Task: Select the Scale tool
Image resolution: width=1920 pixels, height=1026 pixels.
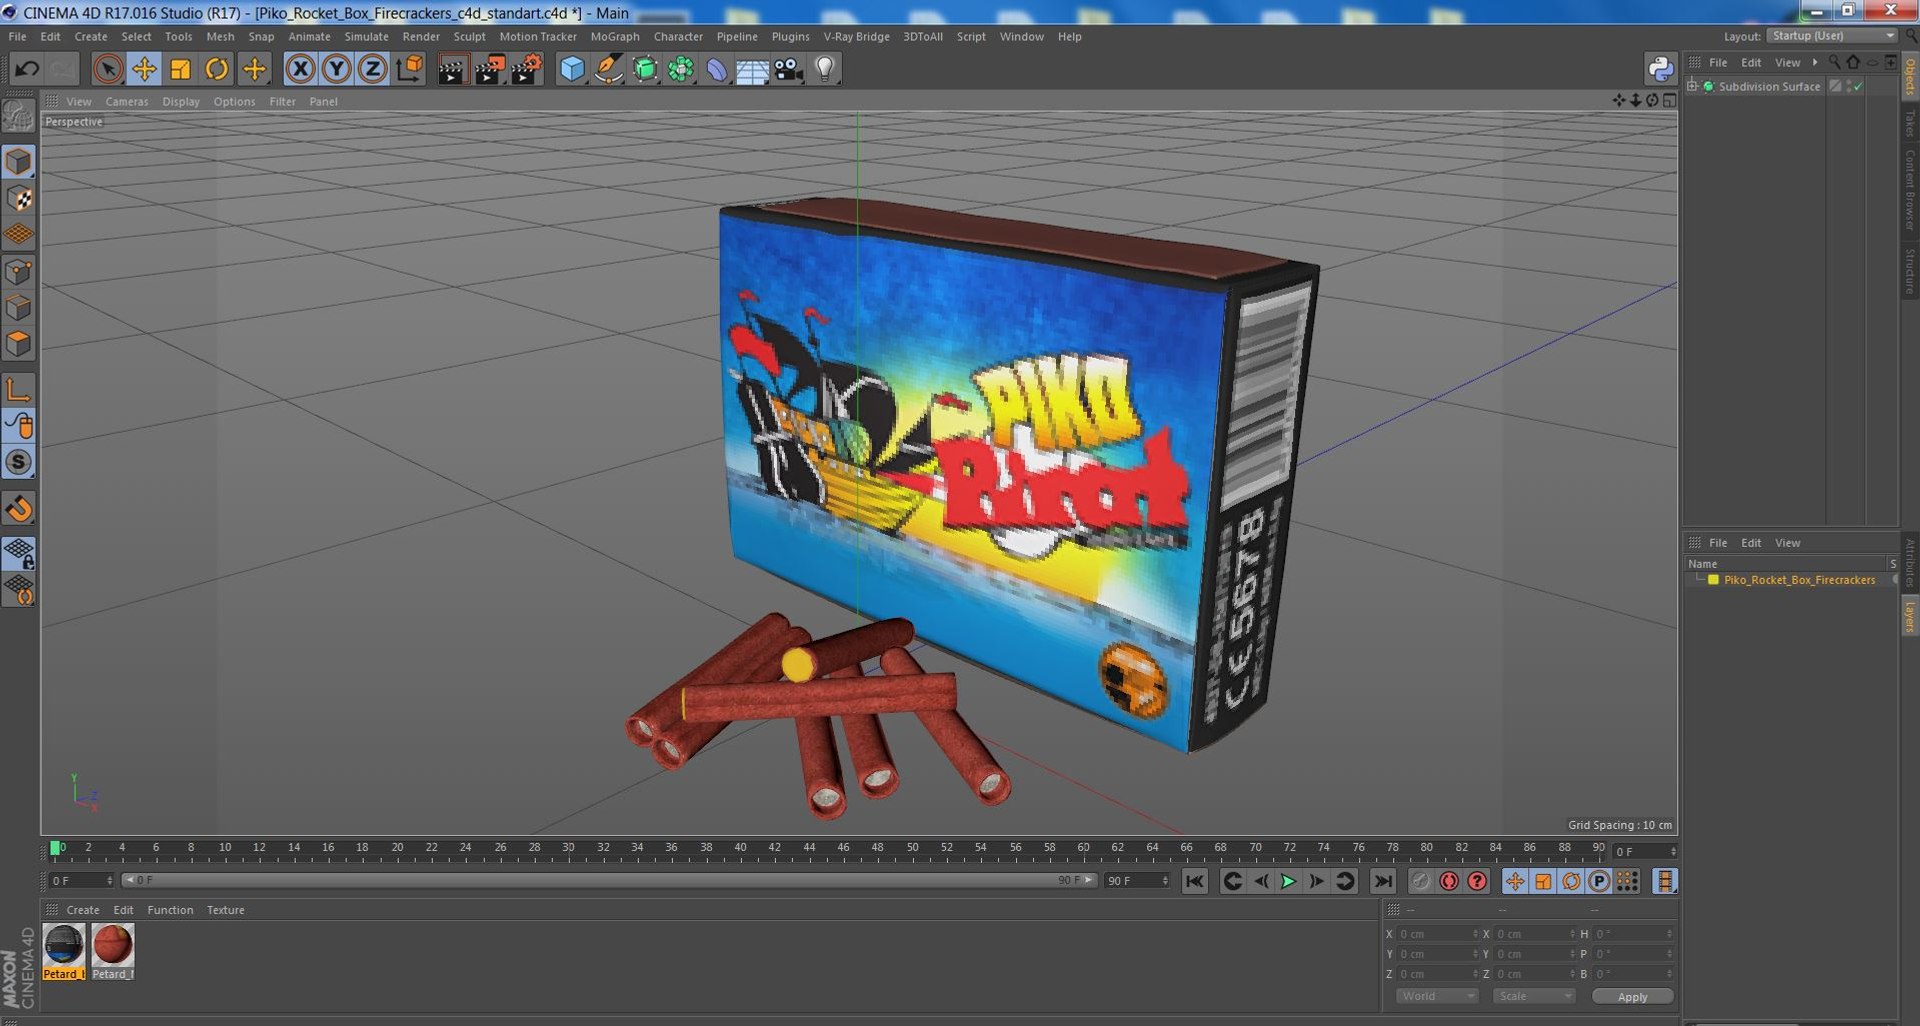Action: pos(180,69)
